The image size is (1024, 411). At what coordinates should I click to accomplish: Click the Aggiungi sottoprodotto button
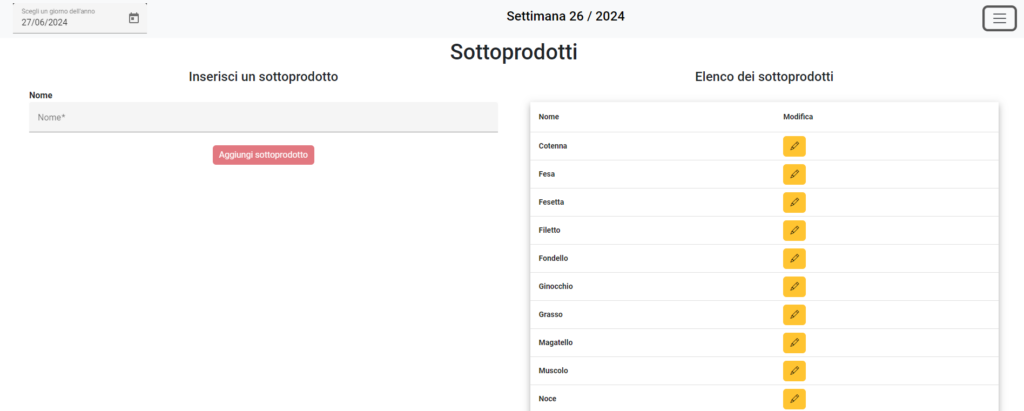pos(263,155)
